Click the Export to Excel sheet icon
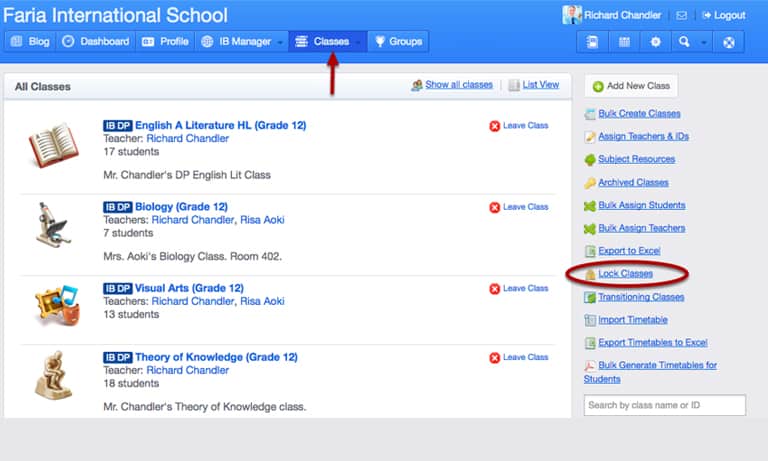 point(590,251)
